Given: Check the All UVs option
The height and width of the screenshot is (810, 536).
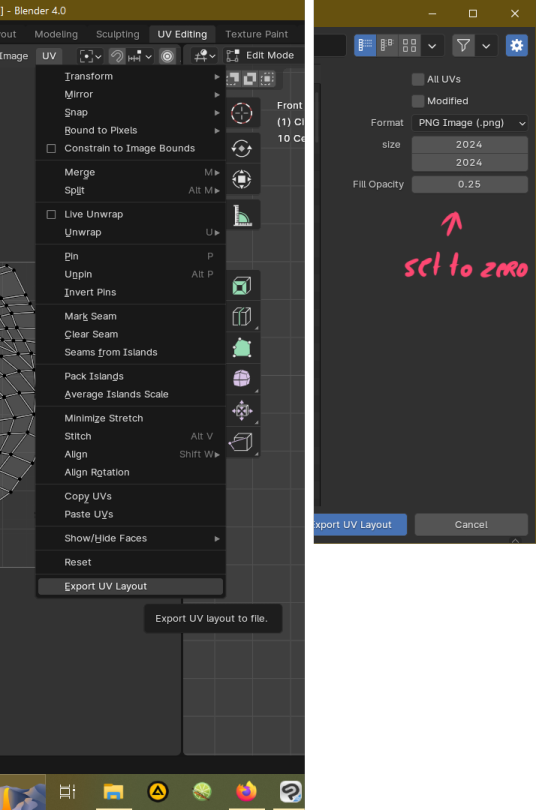Looking at the screenshot, I should click(418, 79).
